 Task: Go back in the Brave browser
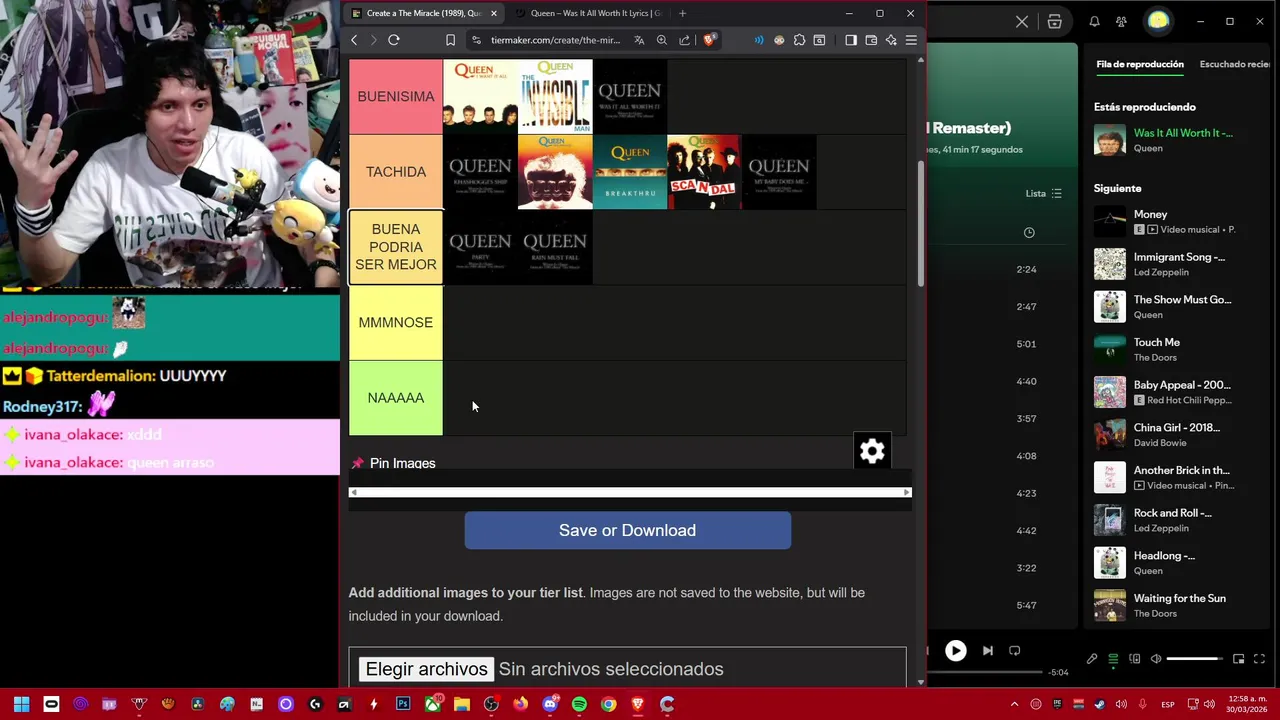coord(354,40)
